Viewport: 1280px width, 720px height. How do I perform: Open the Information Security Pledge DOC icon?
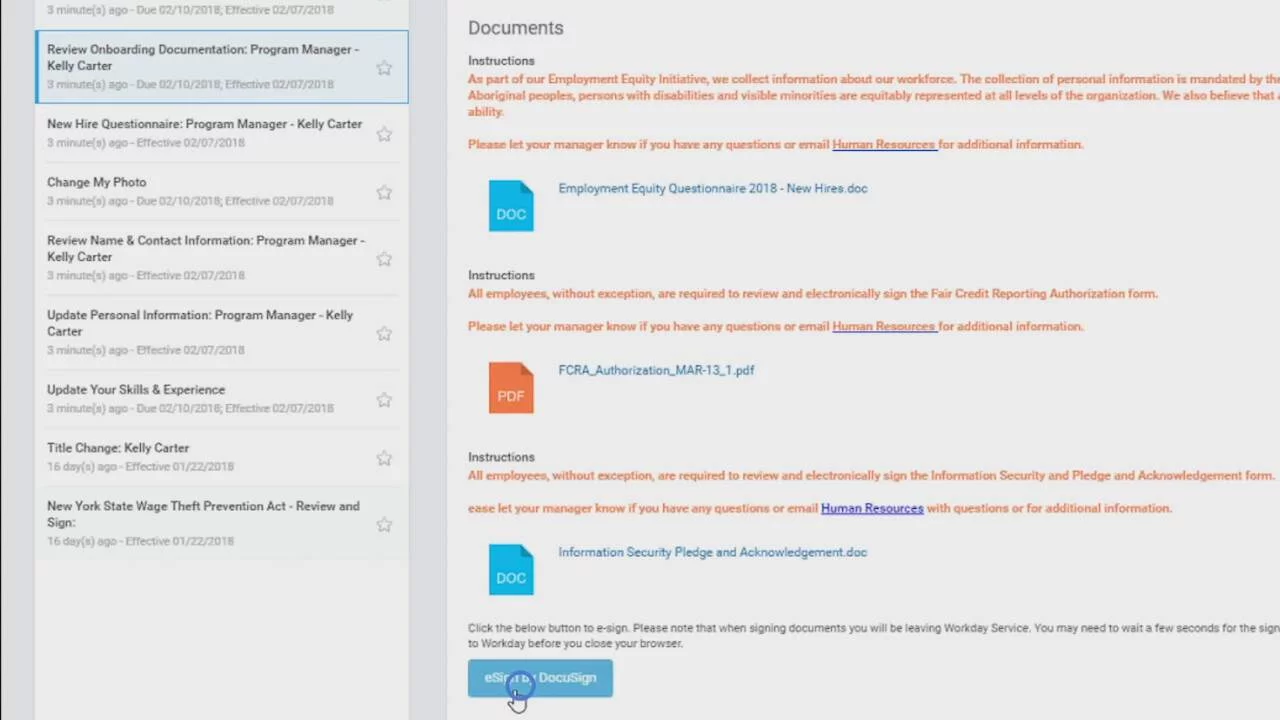pos(511,568)
